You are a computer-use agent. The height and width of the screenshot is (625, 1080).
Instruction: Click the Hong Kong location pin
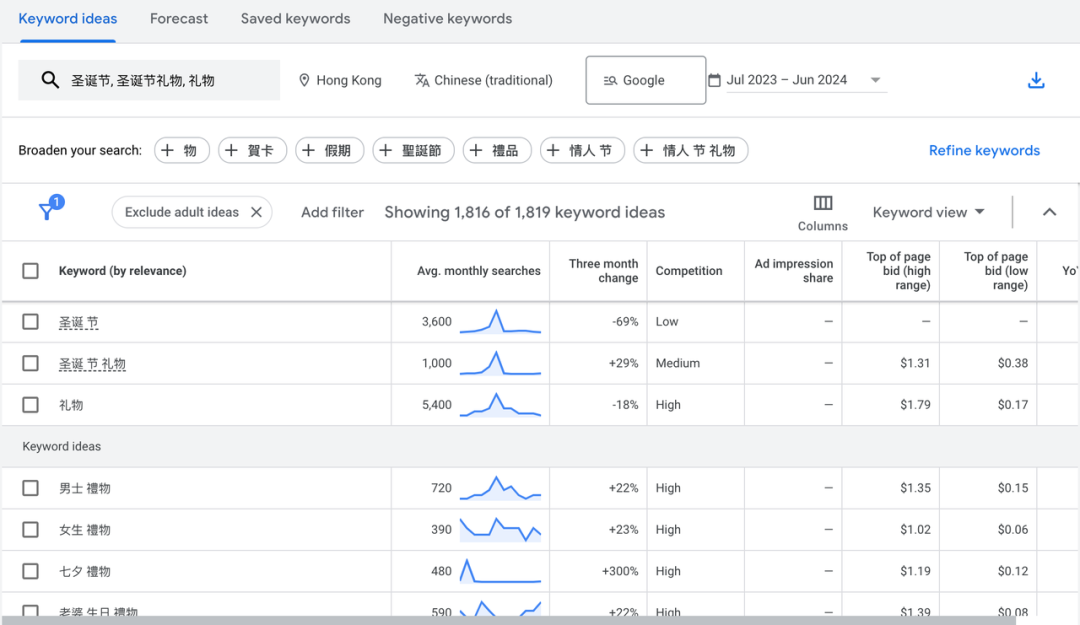(304, 80)
